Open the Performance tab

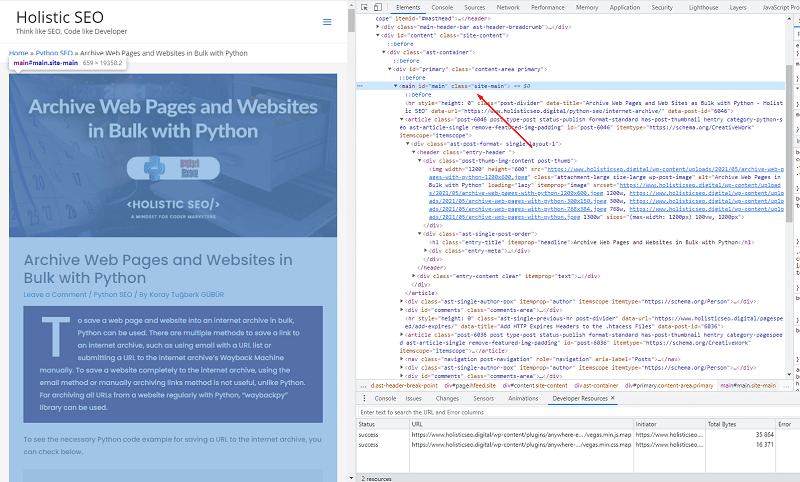coord(547,7)
